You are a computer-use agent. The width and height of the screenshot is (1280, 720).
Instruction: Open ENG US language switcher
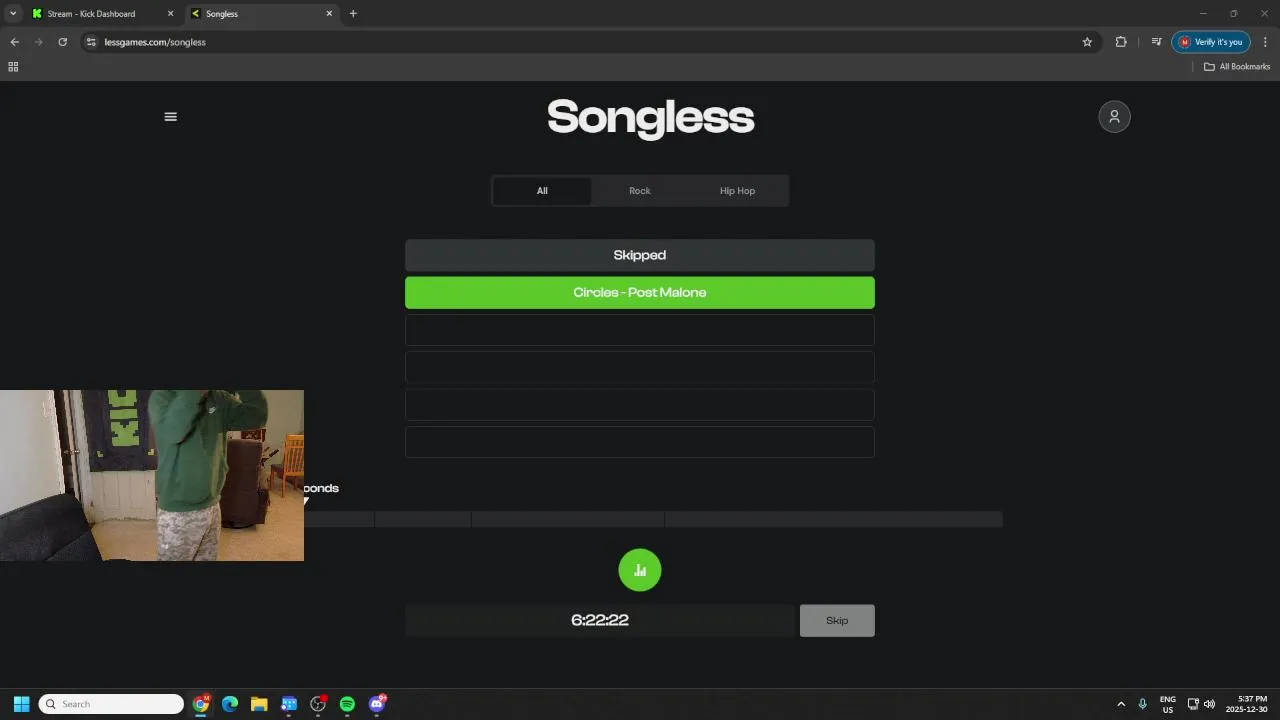click(x=1167, y=704)
